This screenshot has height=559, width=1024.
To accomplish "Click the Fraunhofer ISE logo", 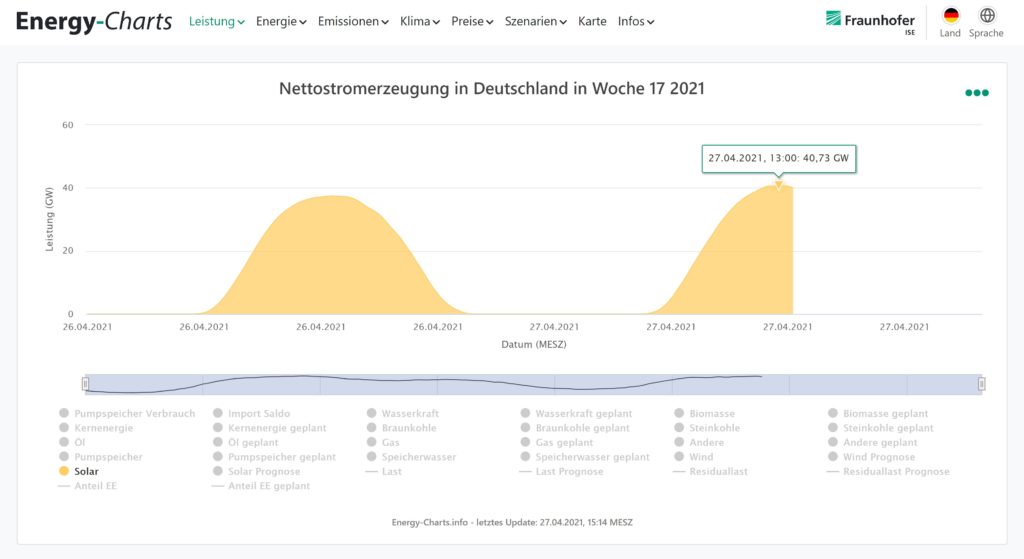I will tap(869, 21).
